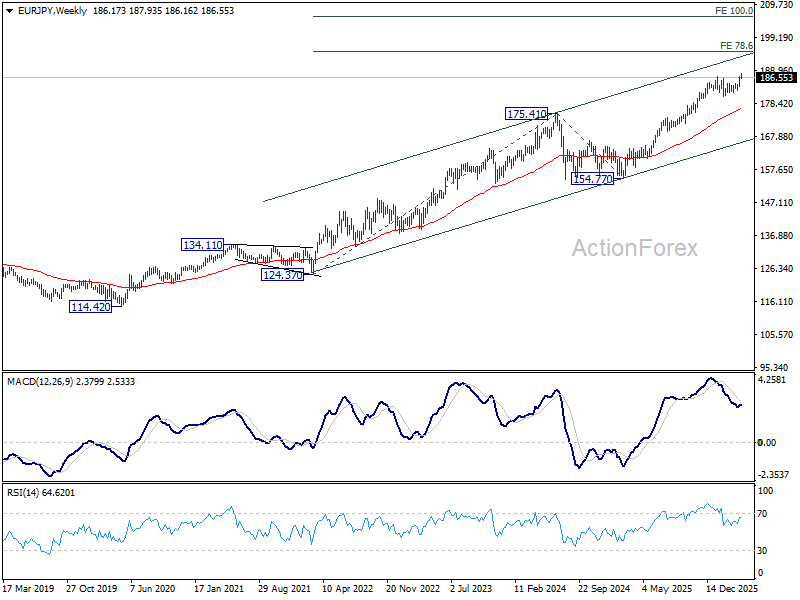
Task: Click the 17 Mar 2019 date label
Action: [x=27, y=590]
